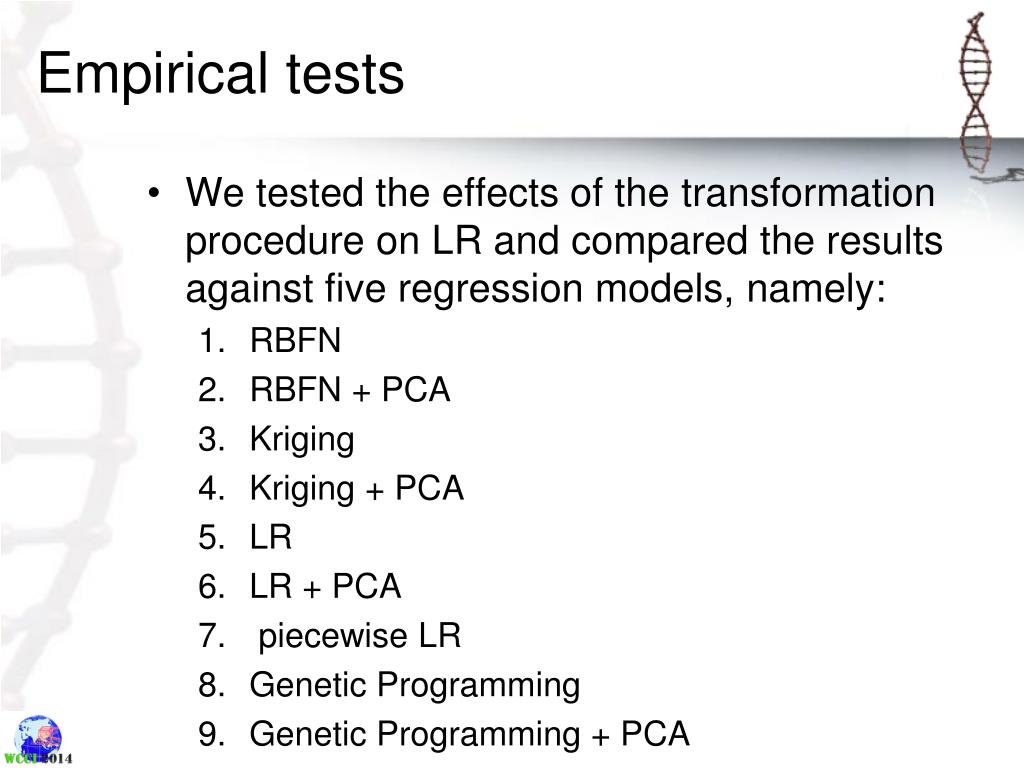Select the 'LR + PCA' list item
The image size is (1024, 768).
click(x=325, y=586)
